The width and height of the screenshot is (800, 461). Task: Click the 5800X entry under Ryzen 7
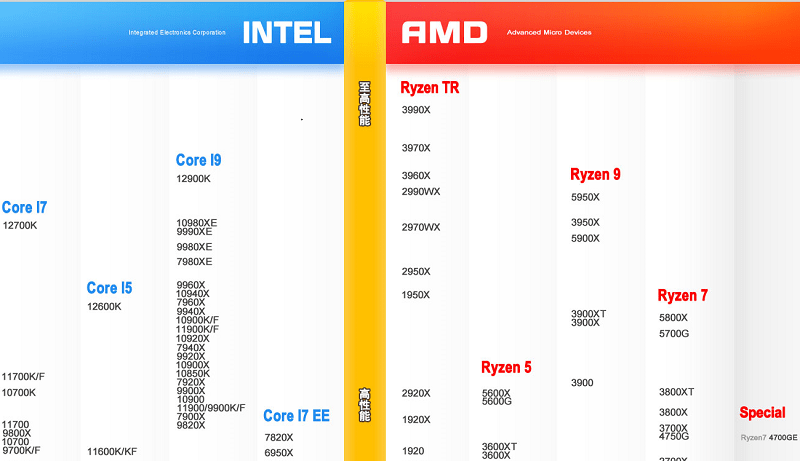(x=673, y=318)
